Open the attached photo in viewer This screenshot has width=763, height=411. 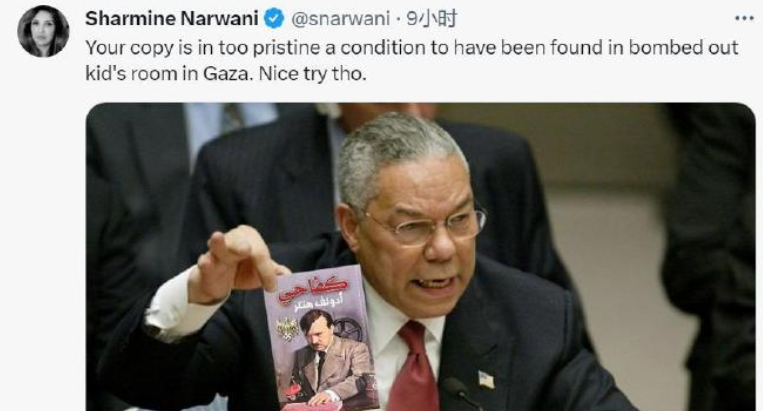(x=421, y=257)
